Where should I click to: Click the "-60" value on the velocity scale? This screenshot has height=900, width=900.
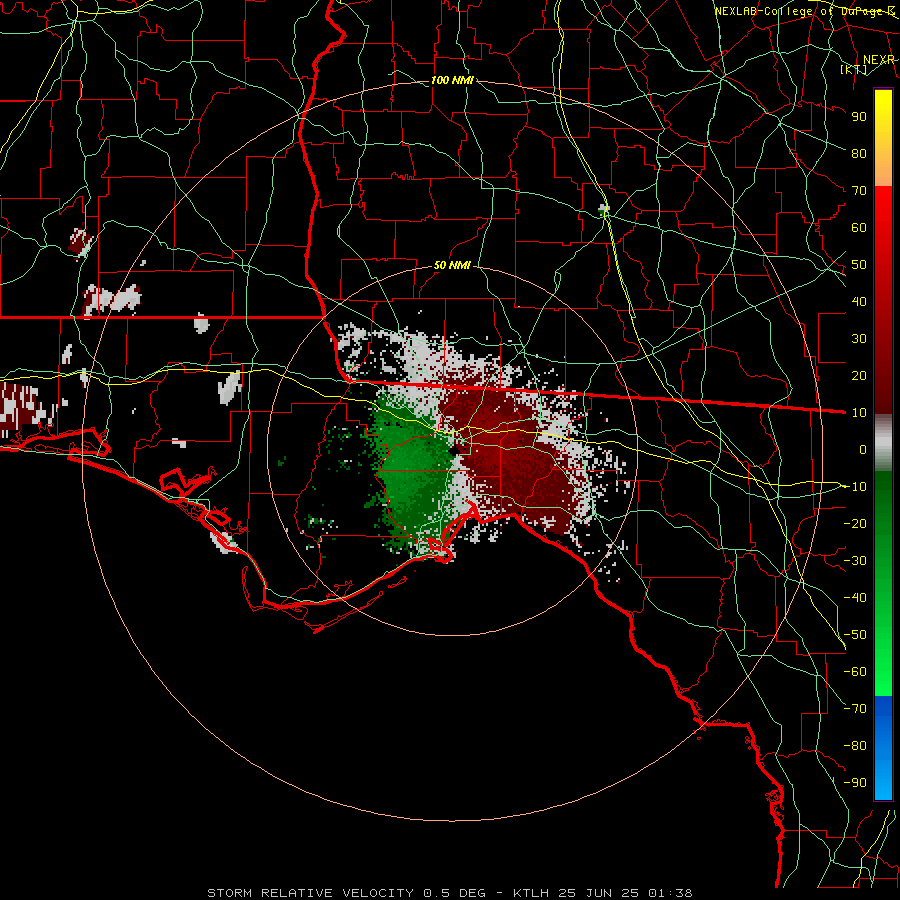pyautogui.click(x=855, y=672)
